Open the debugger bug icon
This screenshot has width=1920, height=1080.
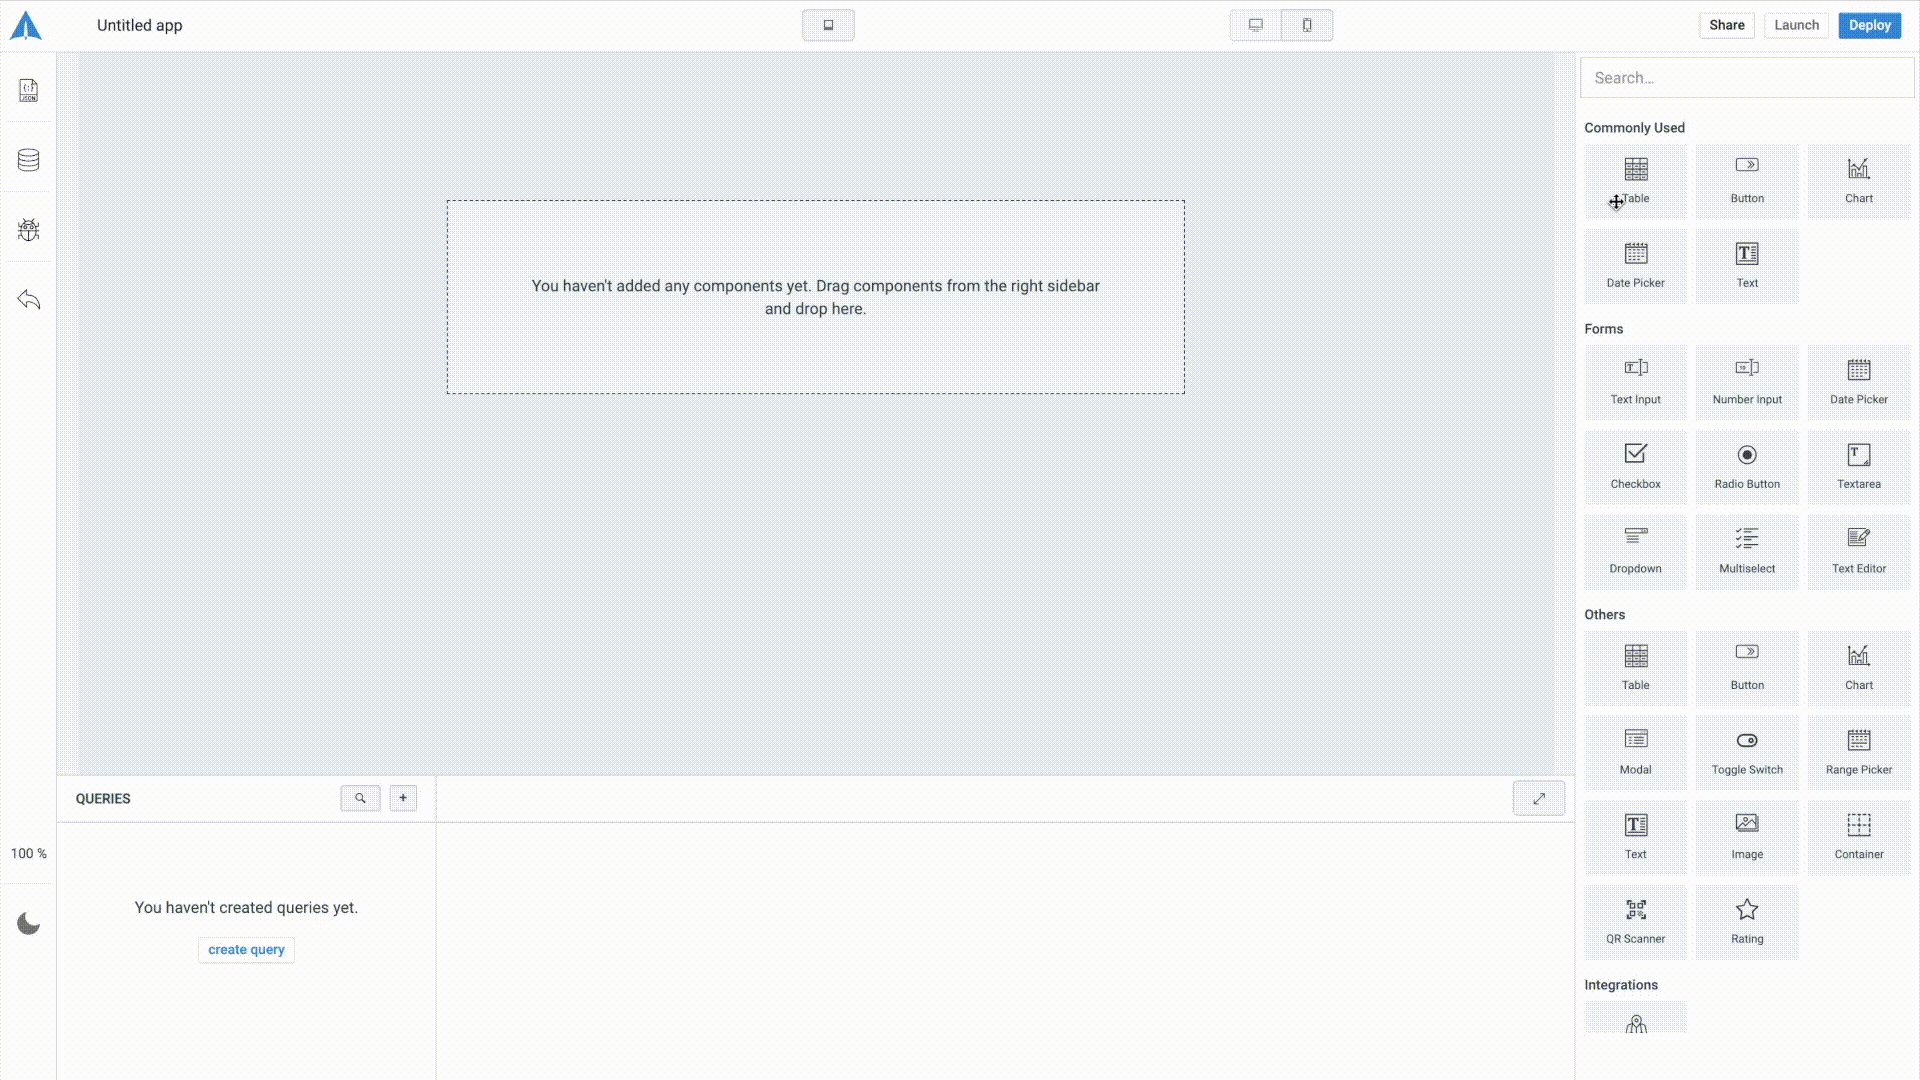point(28,230)
